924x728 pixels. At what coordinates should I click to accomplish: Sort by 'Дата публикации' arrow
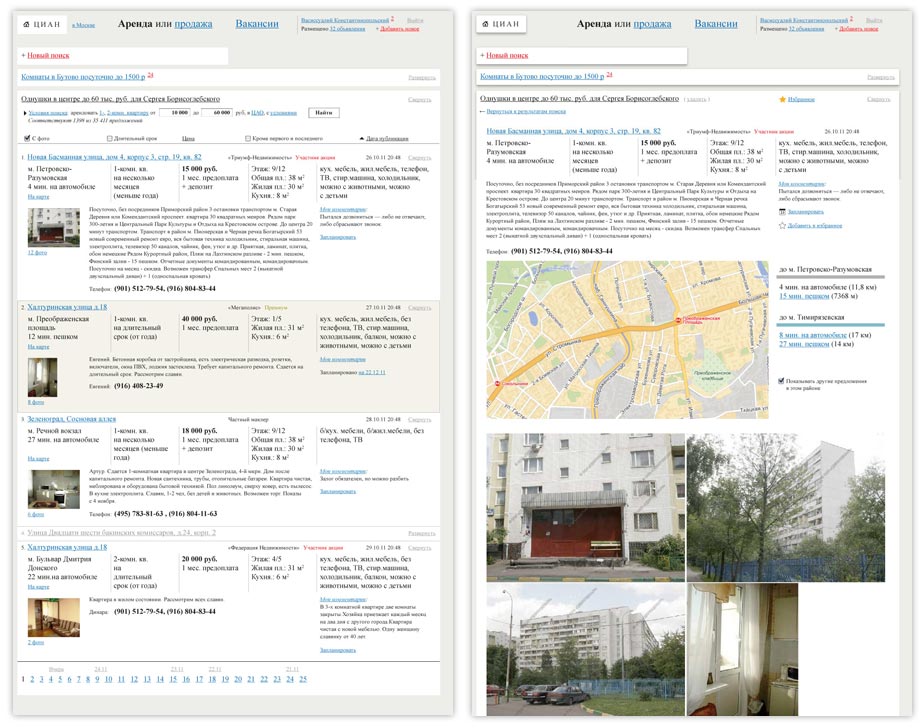tap(361, 138)
